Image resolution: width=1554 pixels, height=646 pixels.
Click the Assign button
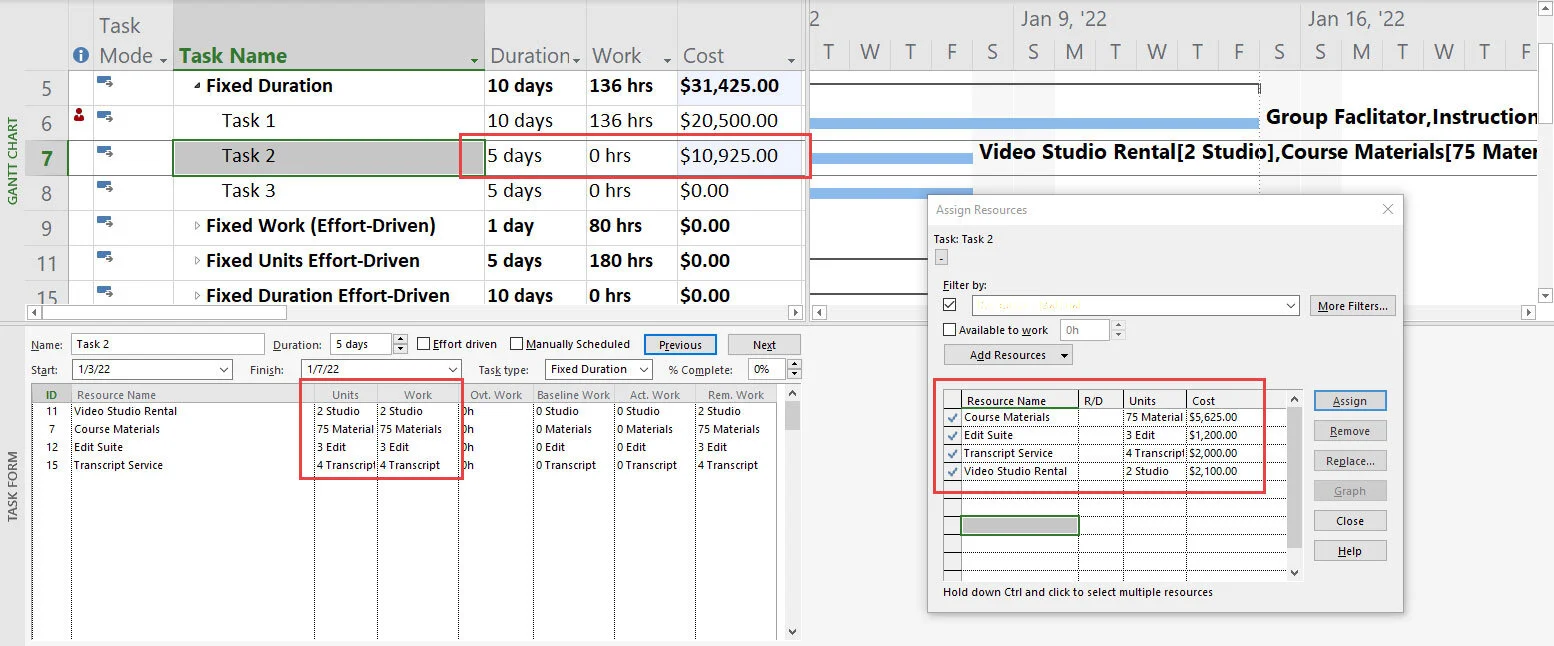[x=1349, y=401]
